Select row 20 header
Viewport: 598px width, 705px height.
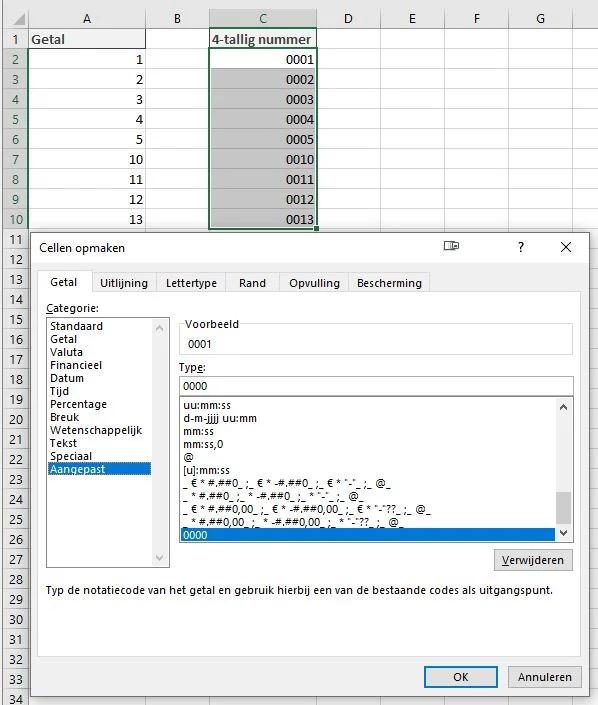pyautogui.click(x=15, y=419)
